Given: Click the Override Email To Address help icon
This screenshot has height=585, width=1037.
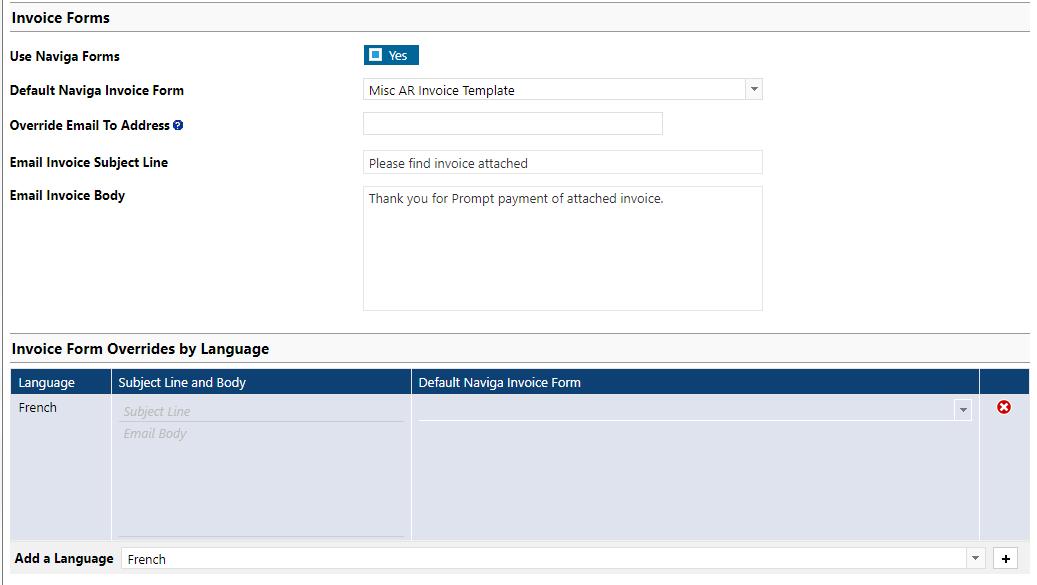Looking at the screenshot, I should coord(178,126).
